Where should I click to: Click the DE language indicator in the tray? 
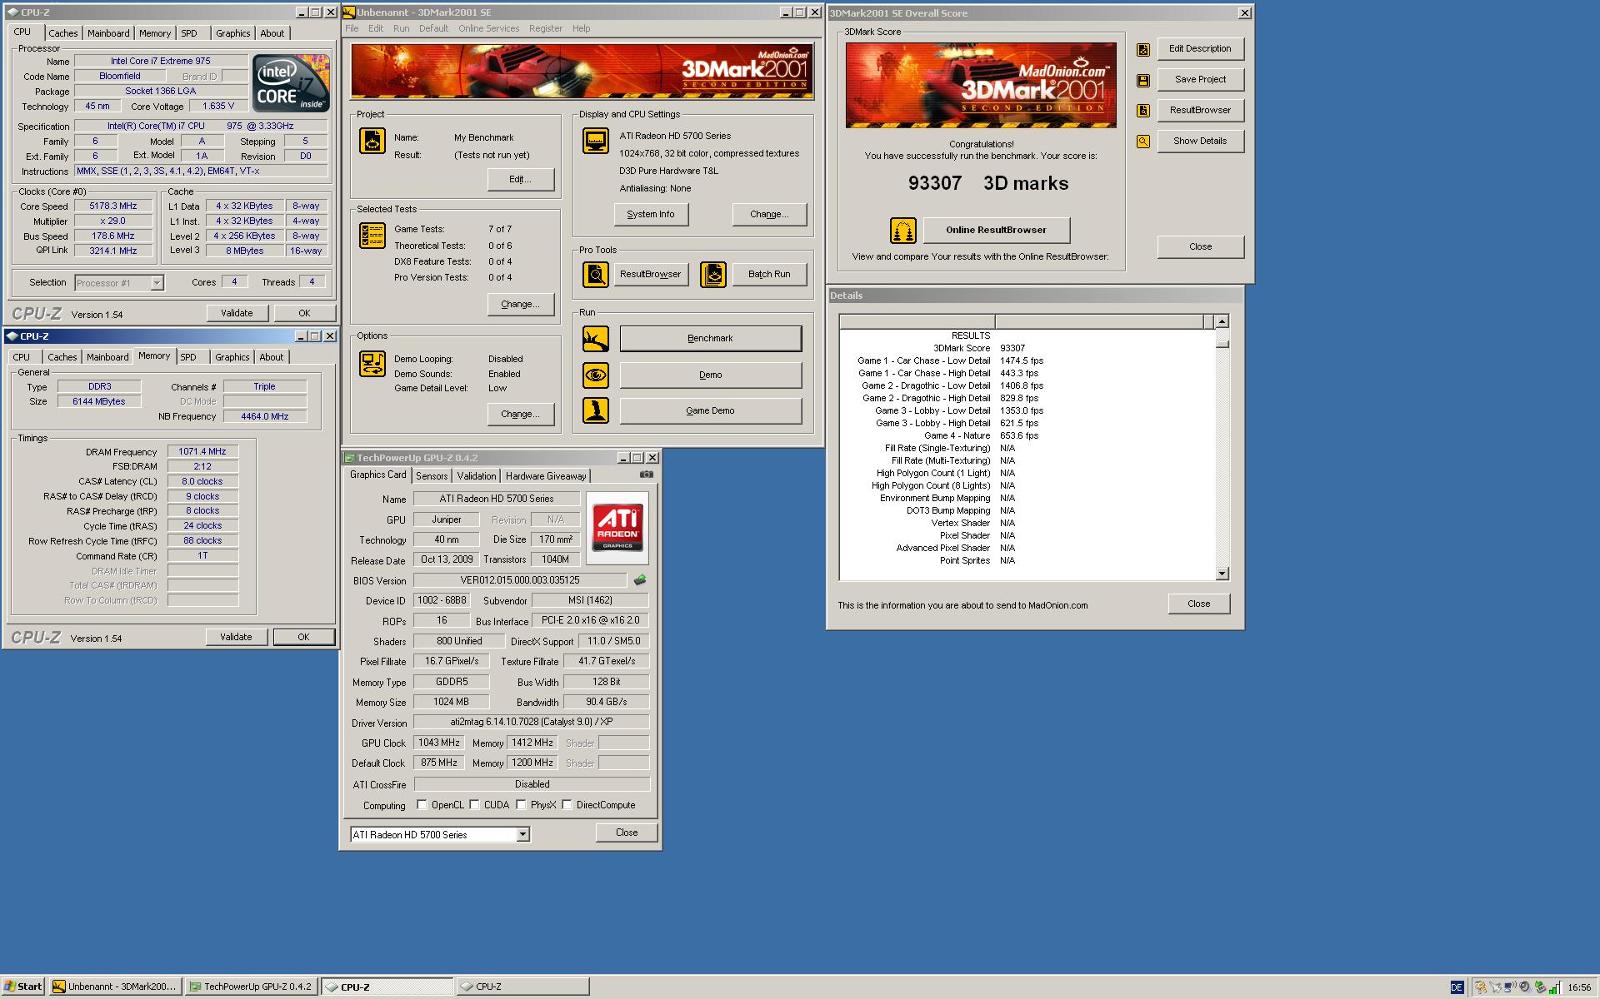[1457, 987]
